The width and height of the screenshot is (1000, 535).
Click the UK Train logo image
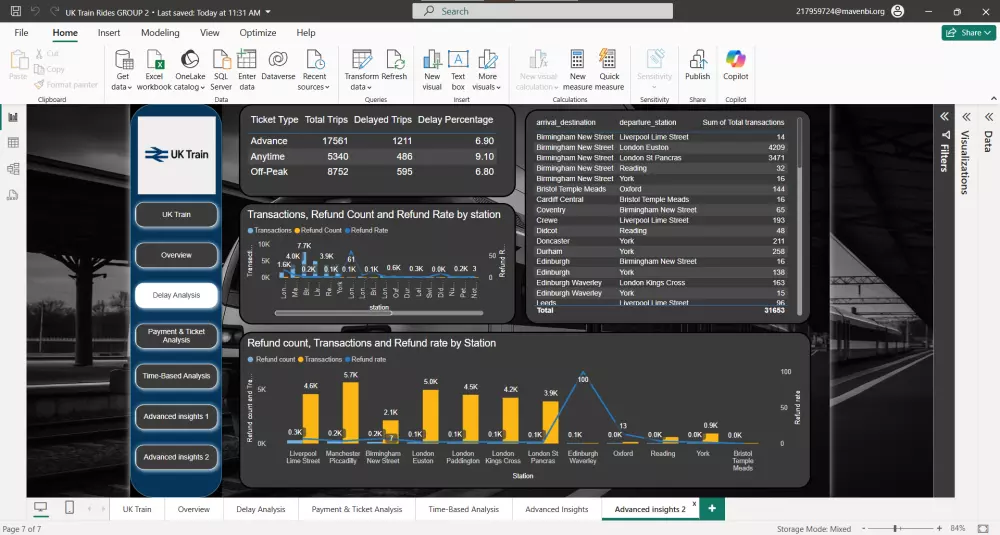tap(177, 155)
